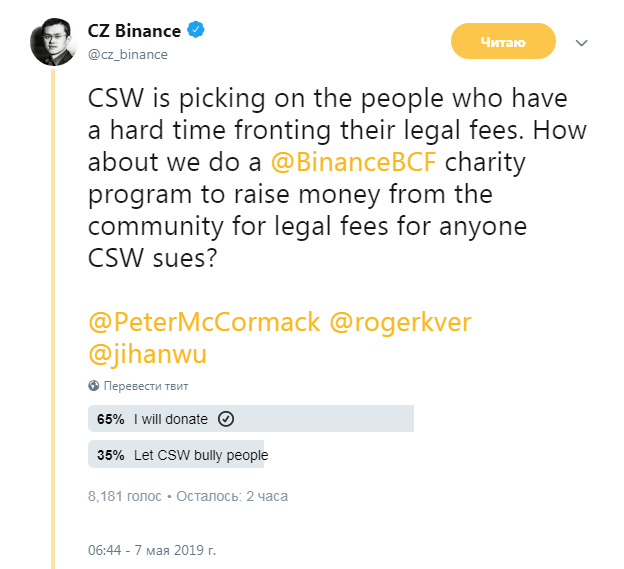Click the Осталось: 2 часа poll time remaining

(x=232, y=496)
